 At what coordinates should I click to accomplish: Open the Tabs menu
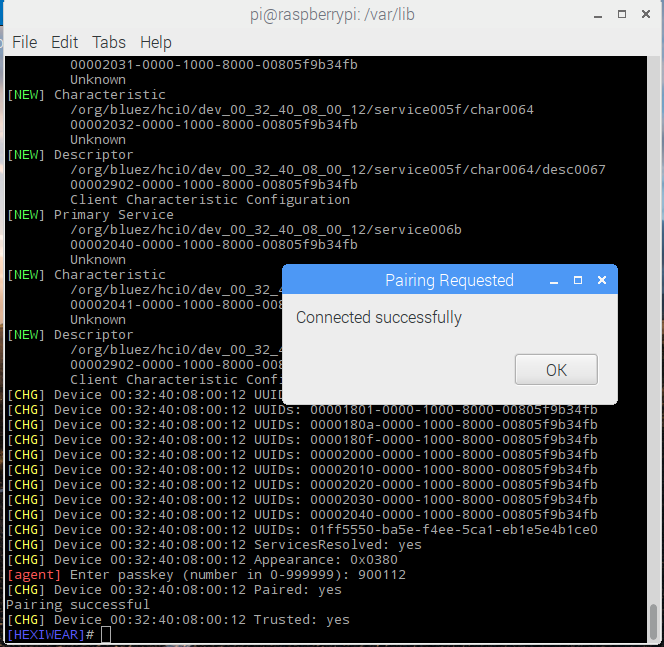click(x=109, y=42)
